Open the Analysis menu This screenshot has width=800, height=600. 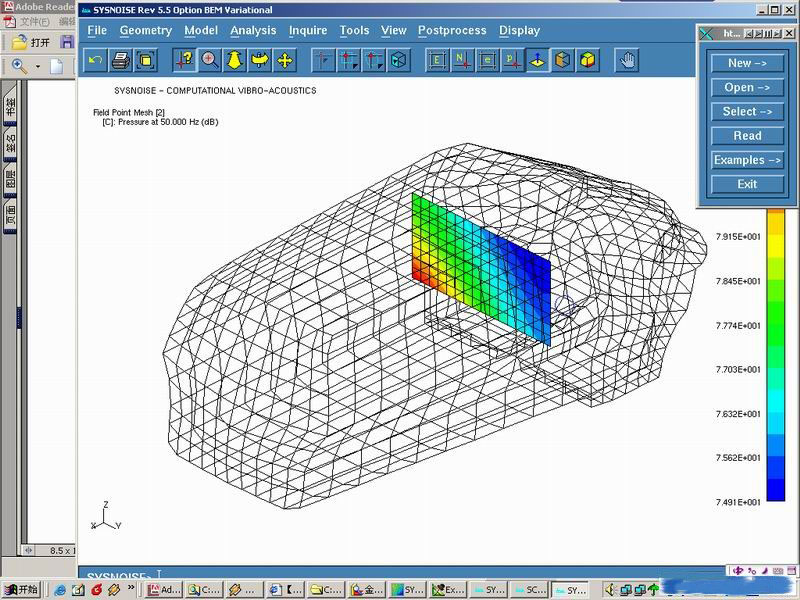click(x=253, y=31)
